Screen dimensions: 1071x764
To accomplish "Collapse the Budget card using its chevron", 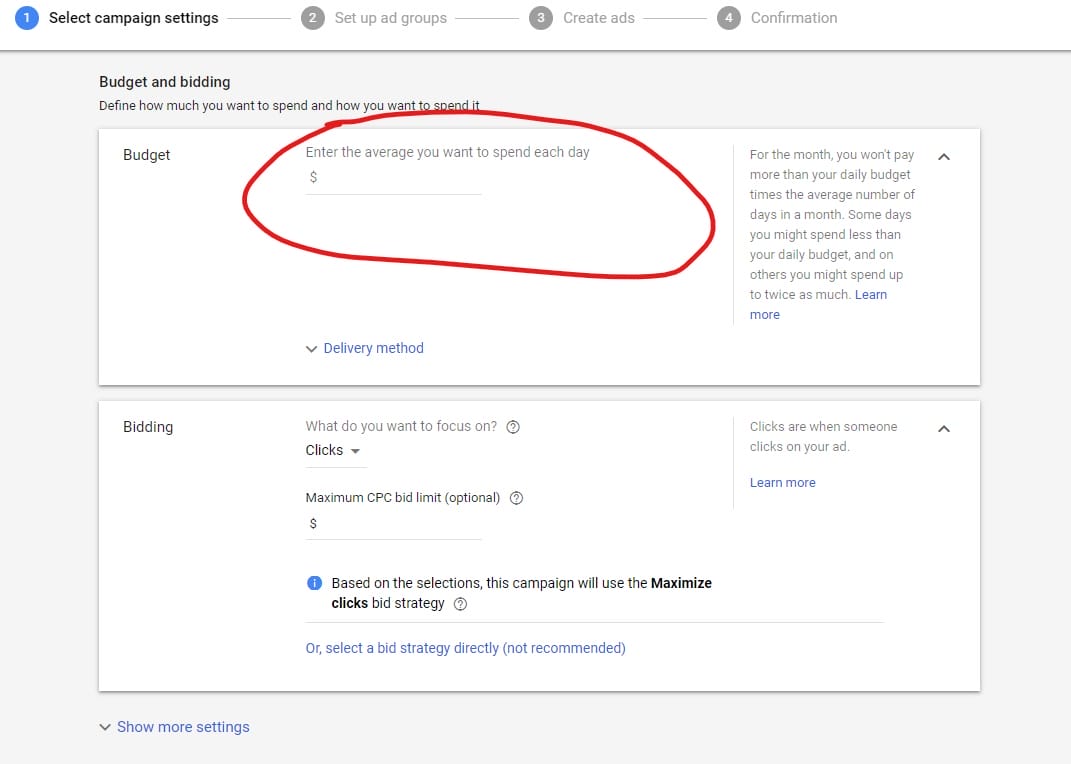I will coord(944,157).
